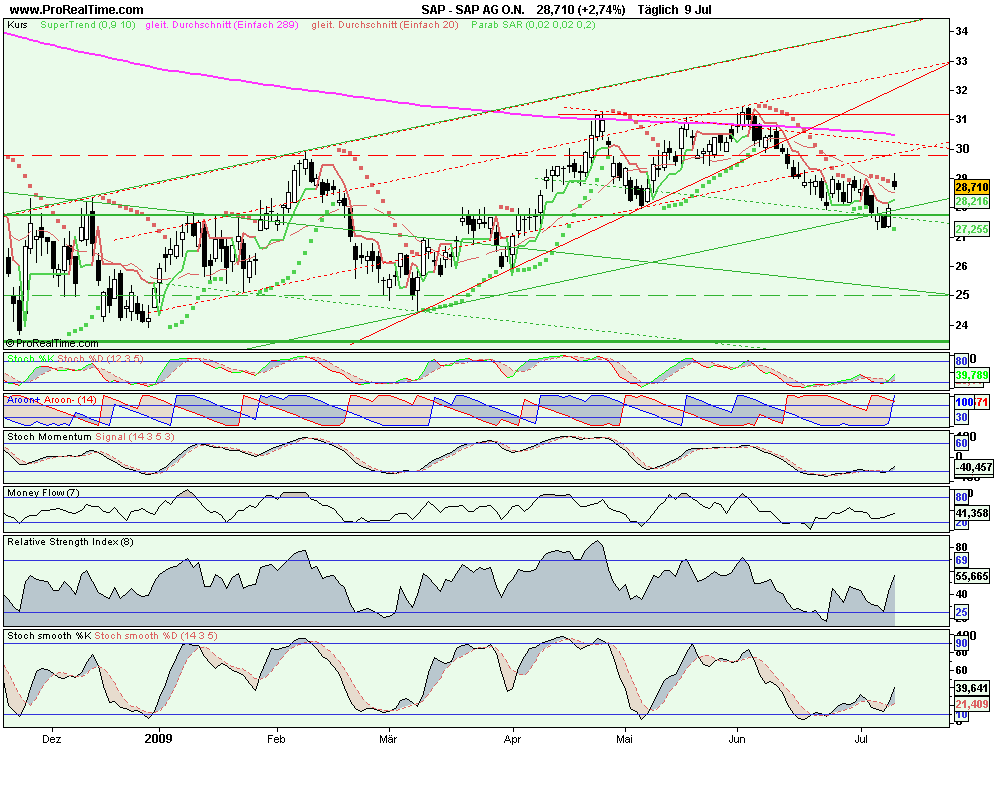
Task: Select gleit. Durchschnitt (Einfach 20) legend entry
Action: point(385,25)
